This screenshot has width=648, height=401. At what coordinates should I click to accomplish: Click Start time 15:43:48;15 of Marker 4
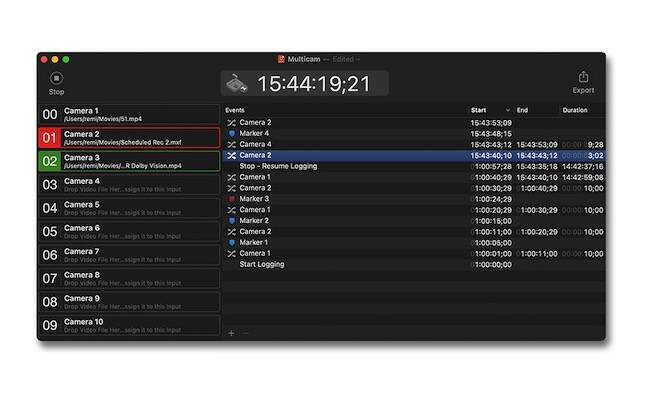click(x=491, y=134)
